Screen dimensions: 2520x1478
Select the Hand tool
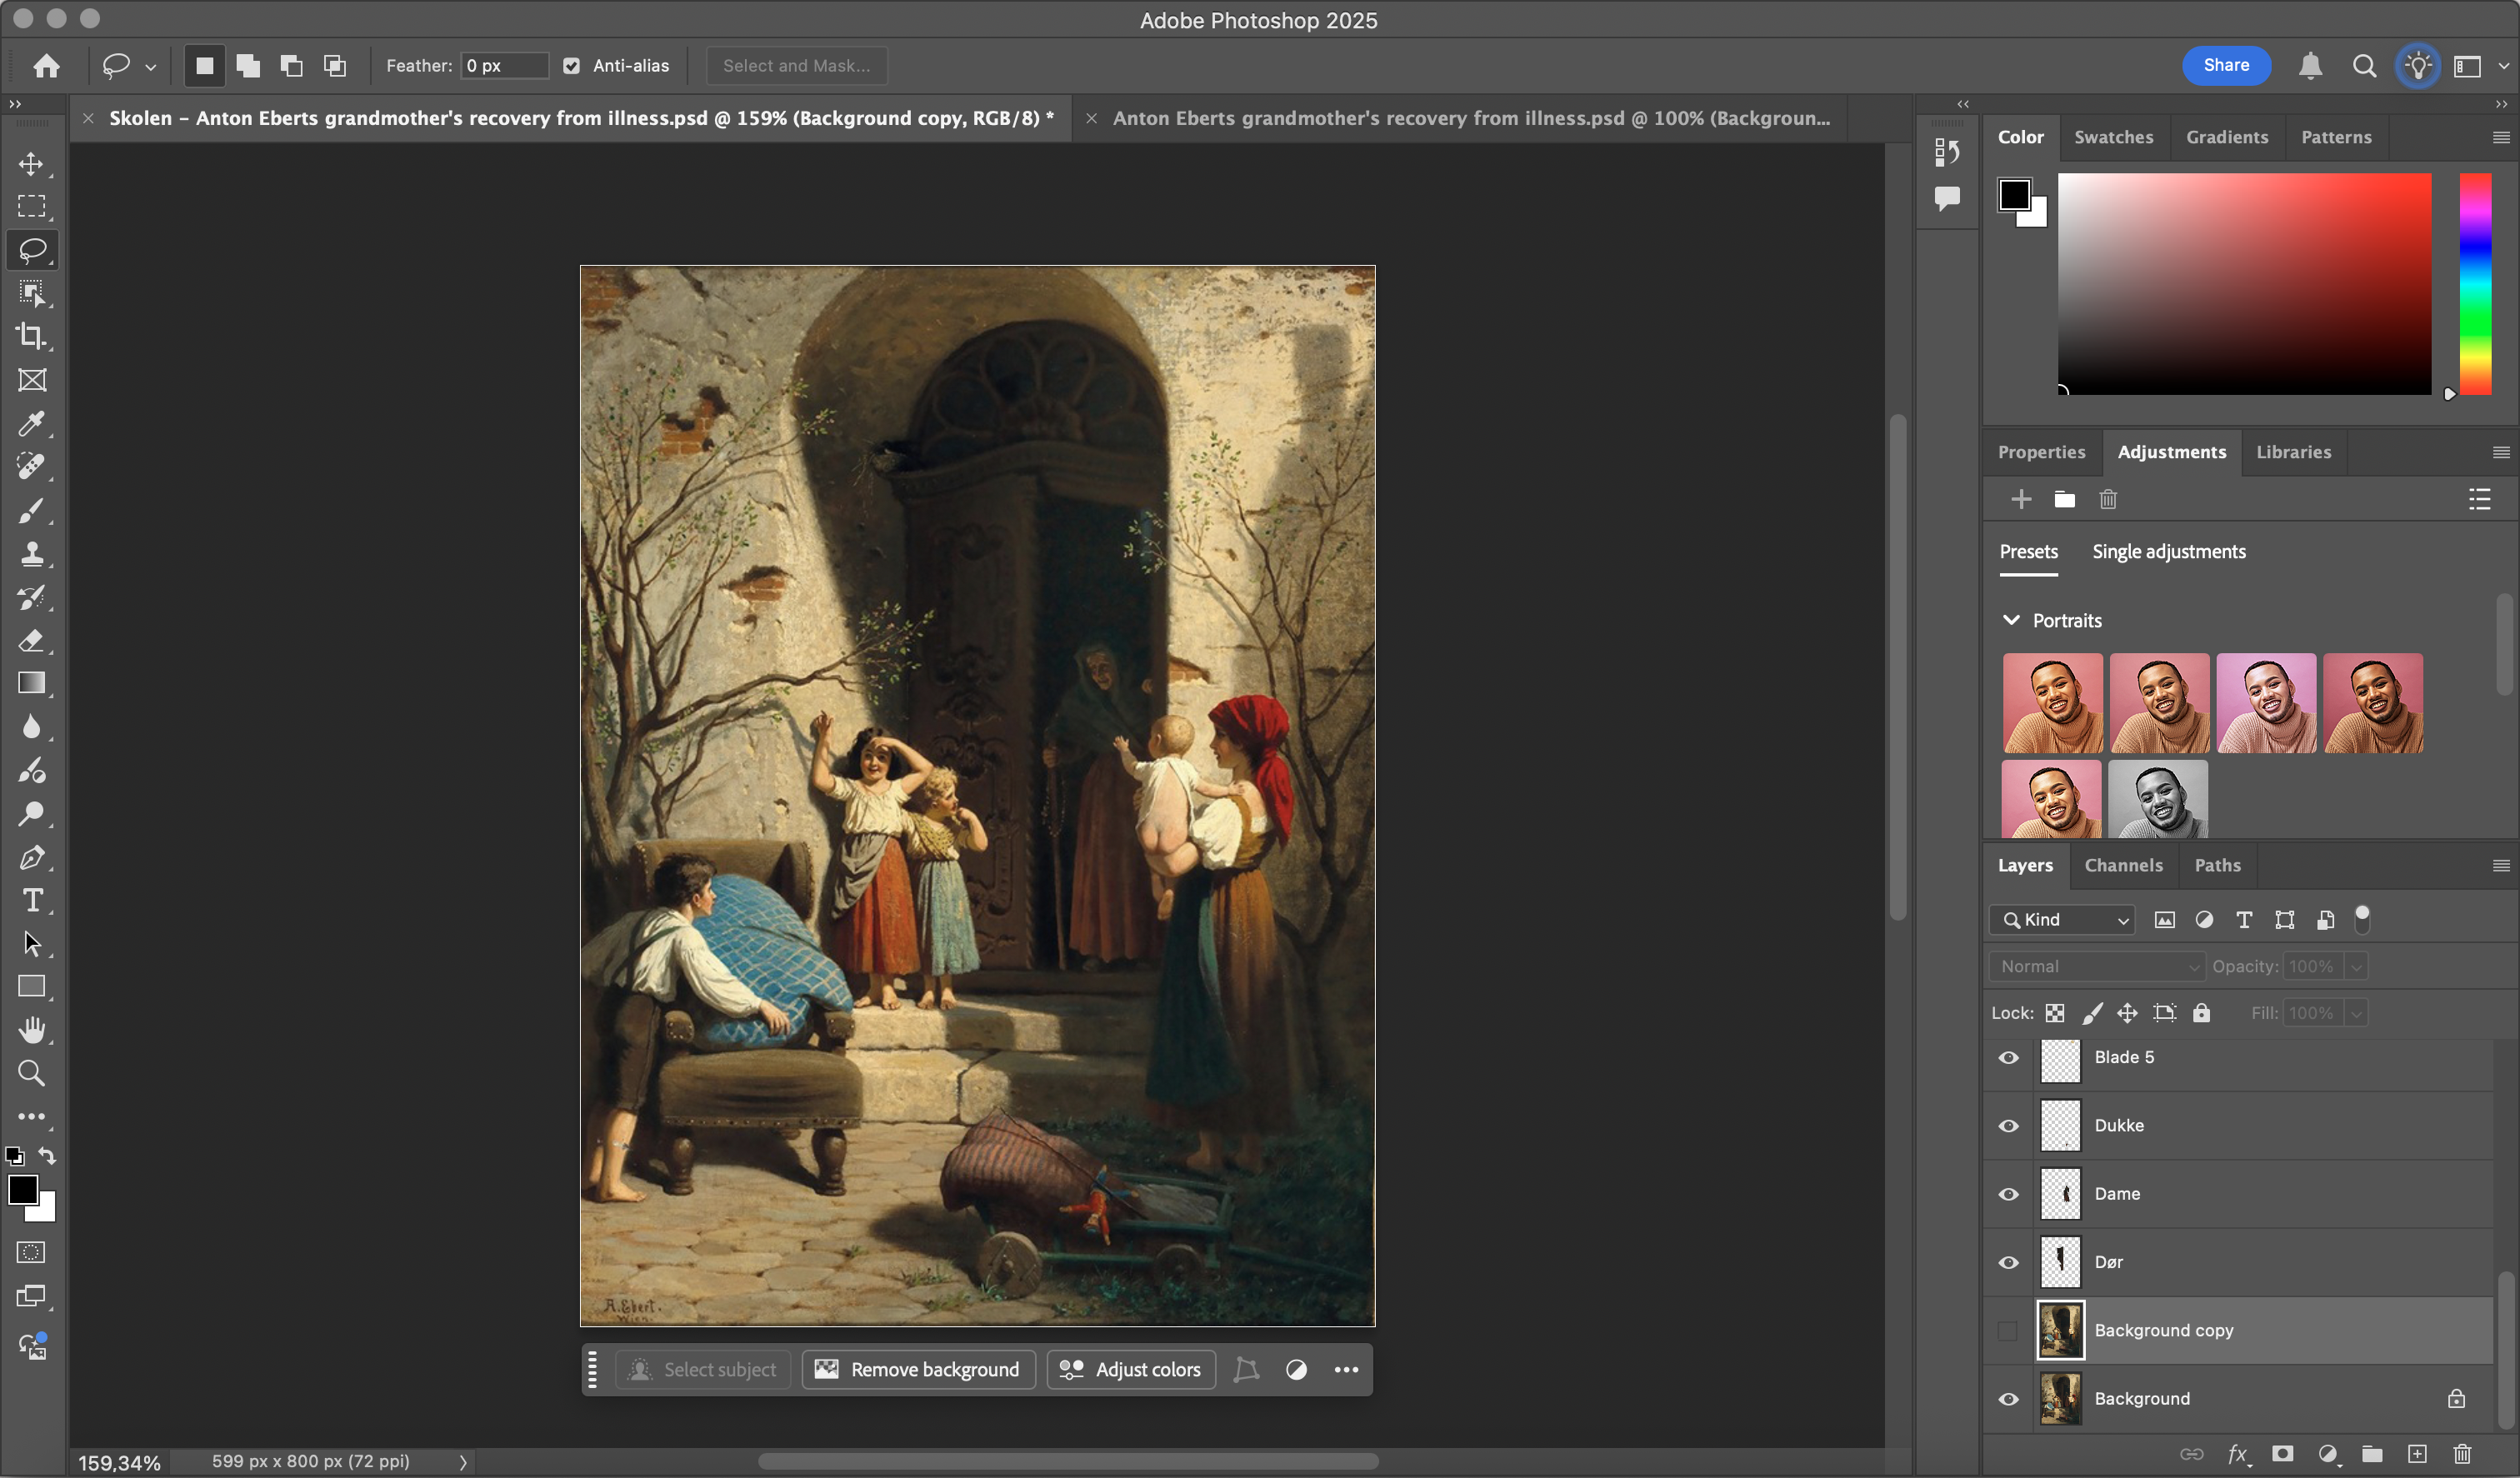coord(31,1030)
